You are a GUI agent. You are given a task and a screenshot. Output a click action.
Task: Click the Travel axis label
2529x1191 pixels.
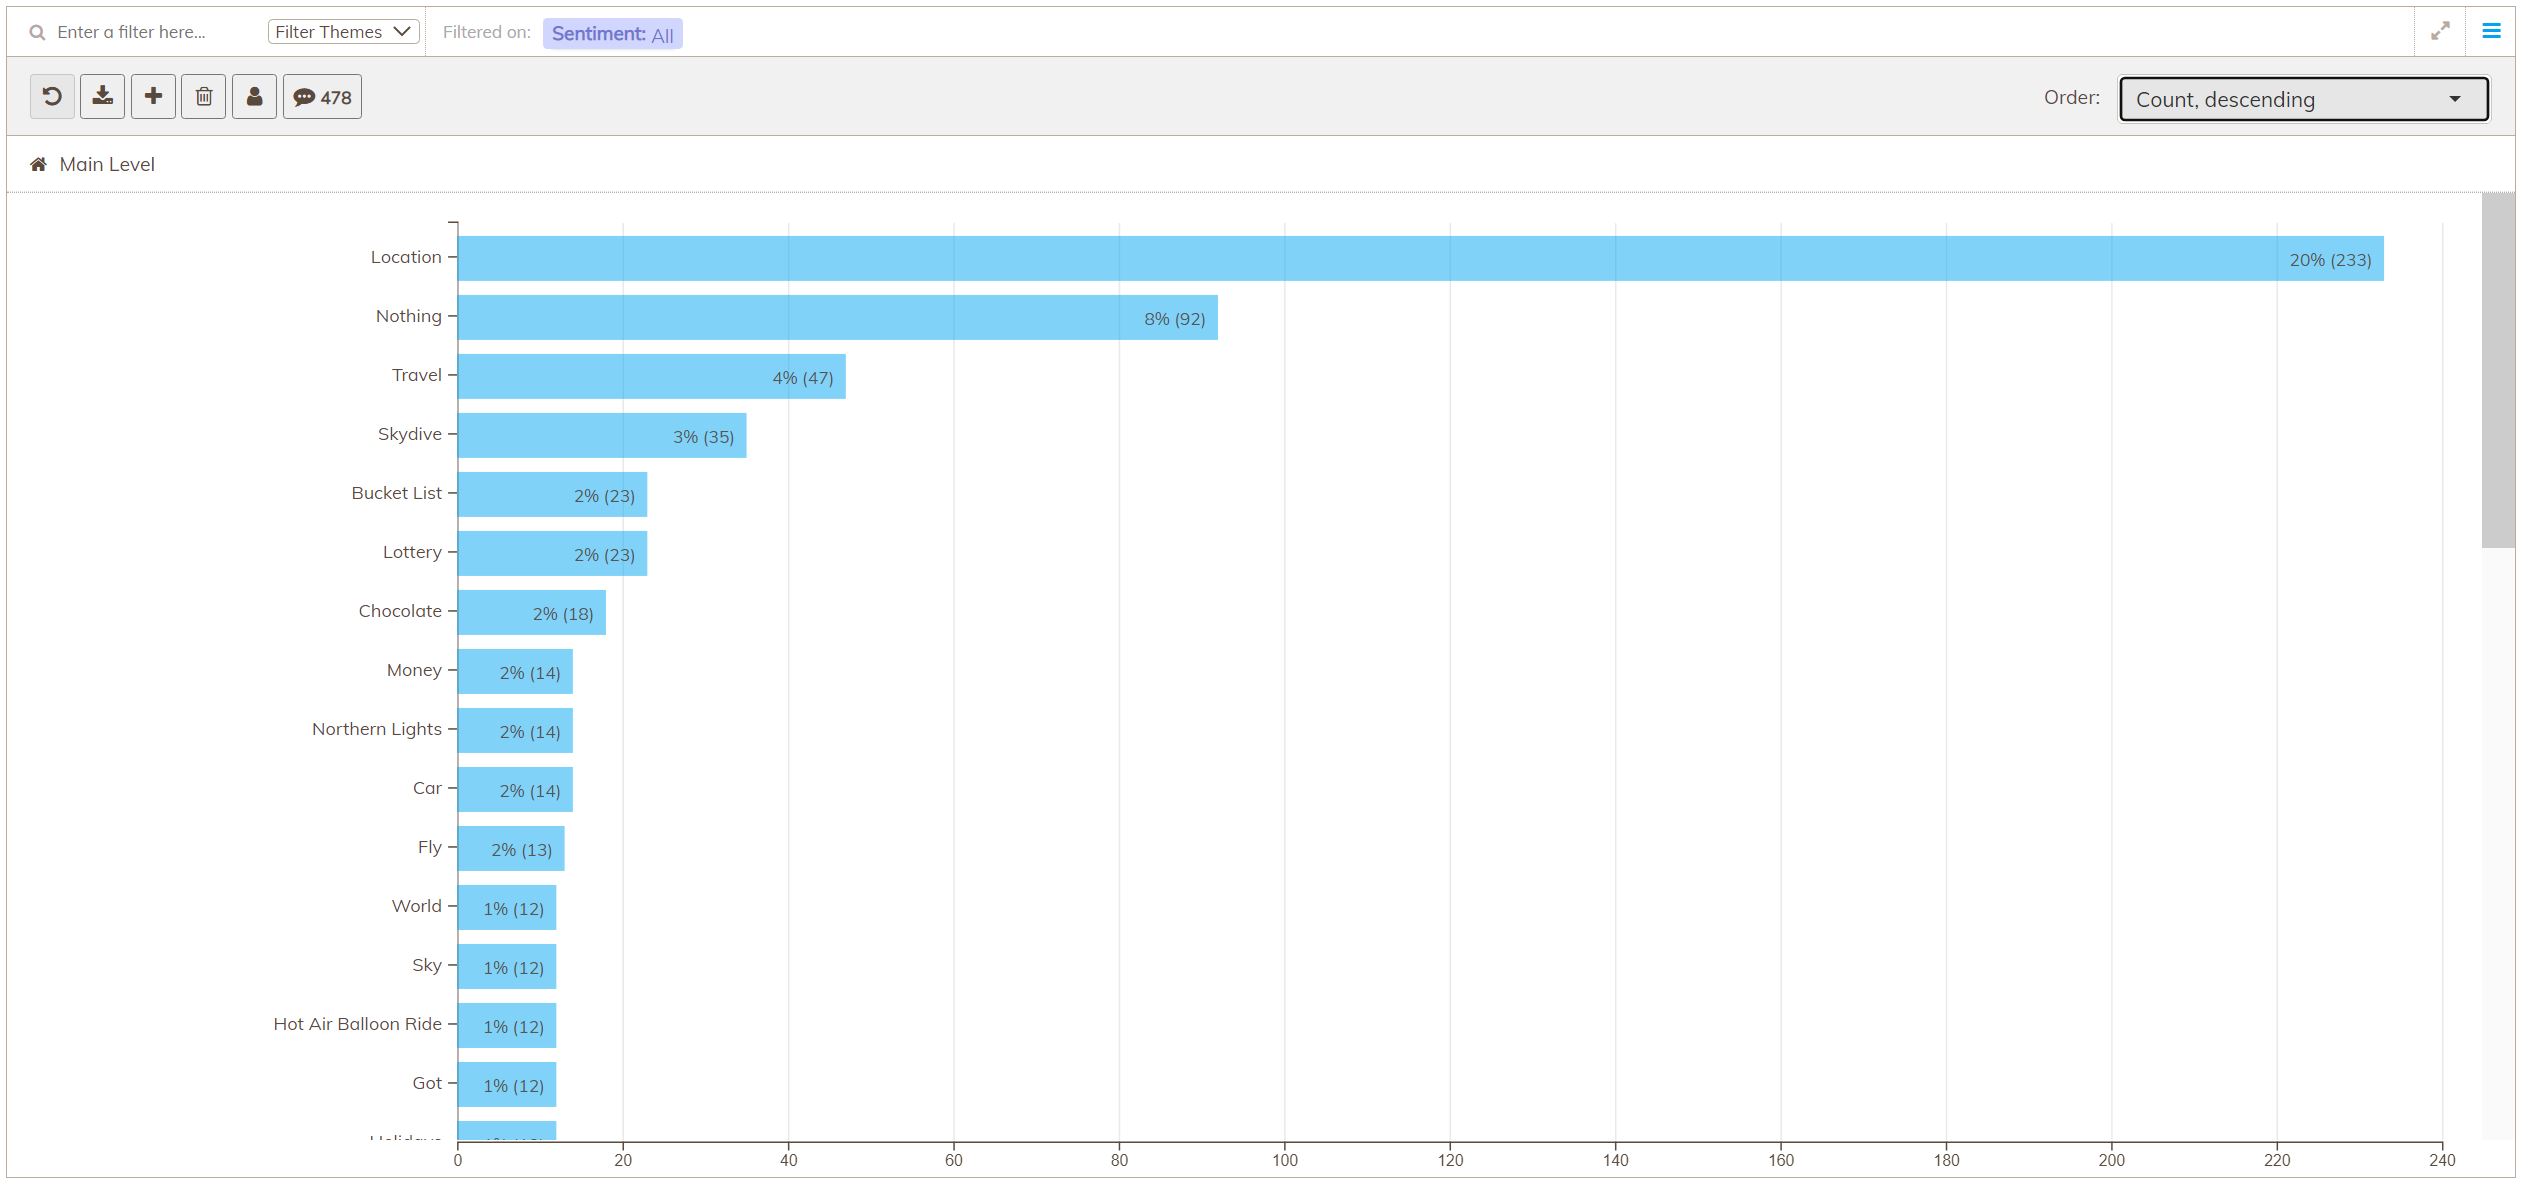416,375
